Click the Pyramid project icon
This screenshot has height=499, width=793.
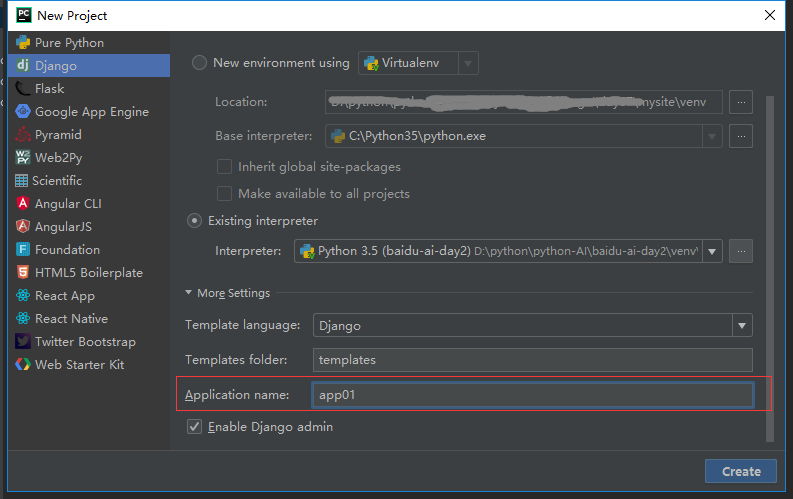[23, 134]
